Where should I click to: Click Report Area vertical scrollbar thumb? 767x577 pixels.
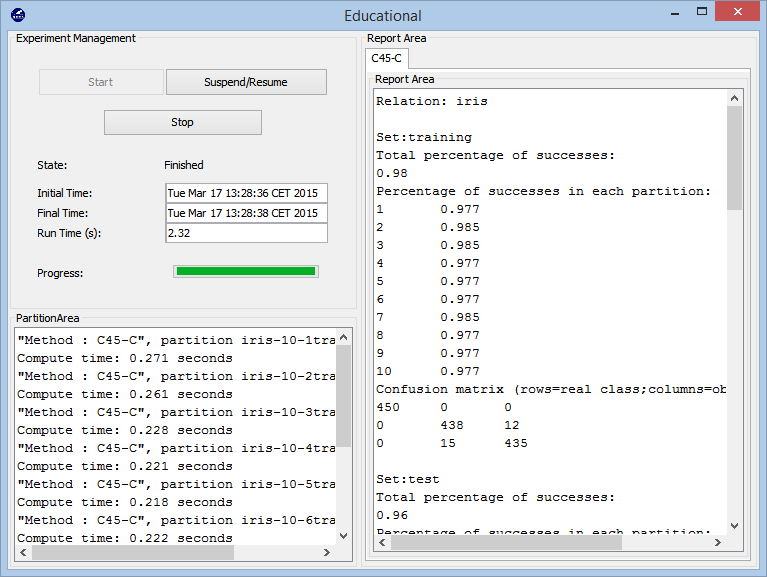[x=734, y=158]
